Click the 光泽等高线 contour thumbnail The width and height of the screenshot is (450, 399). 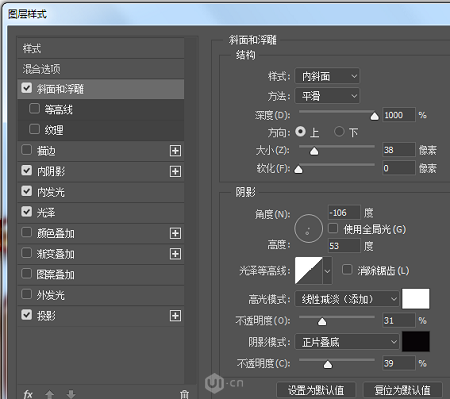click(309, 270)
